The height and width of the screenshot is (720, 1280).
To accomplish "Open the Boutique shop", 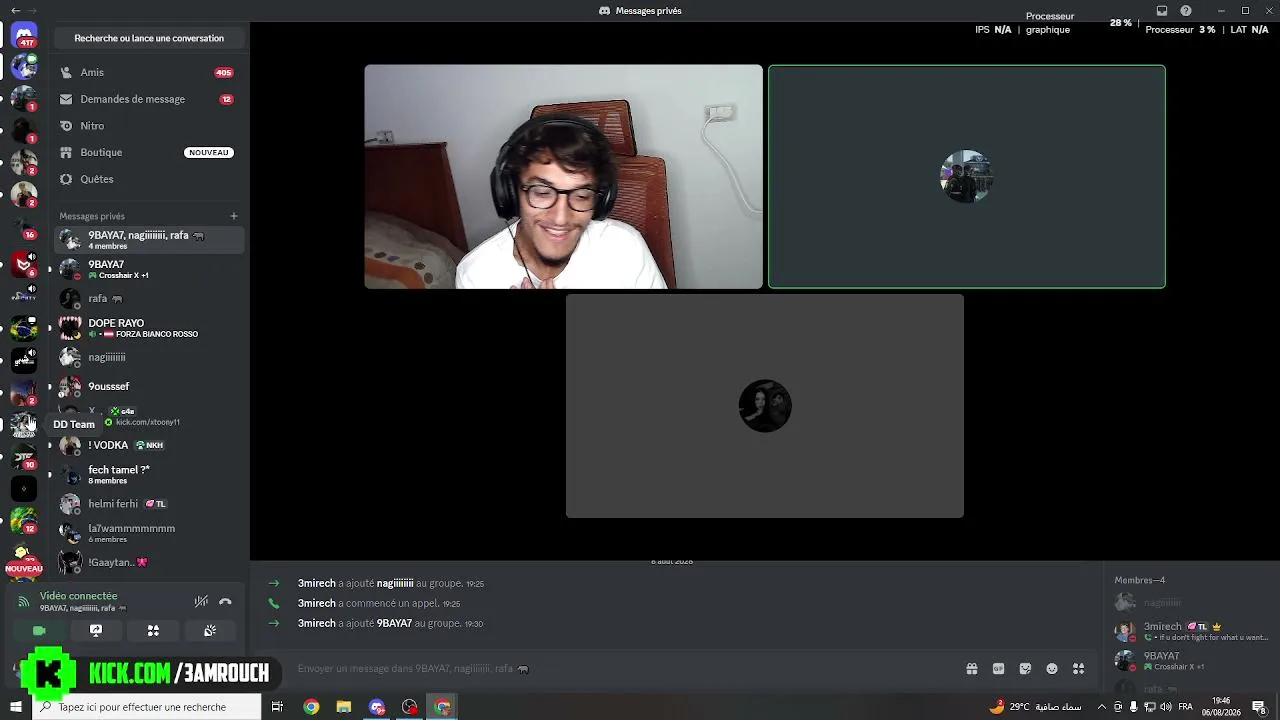I will pyautogui.click(x=149, y=152).
